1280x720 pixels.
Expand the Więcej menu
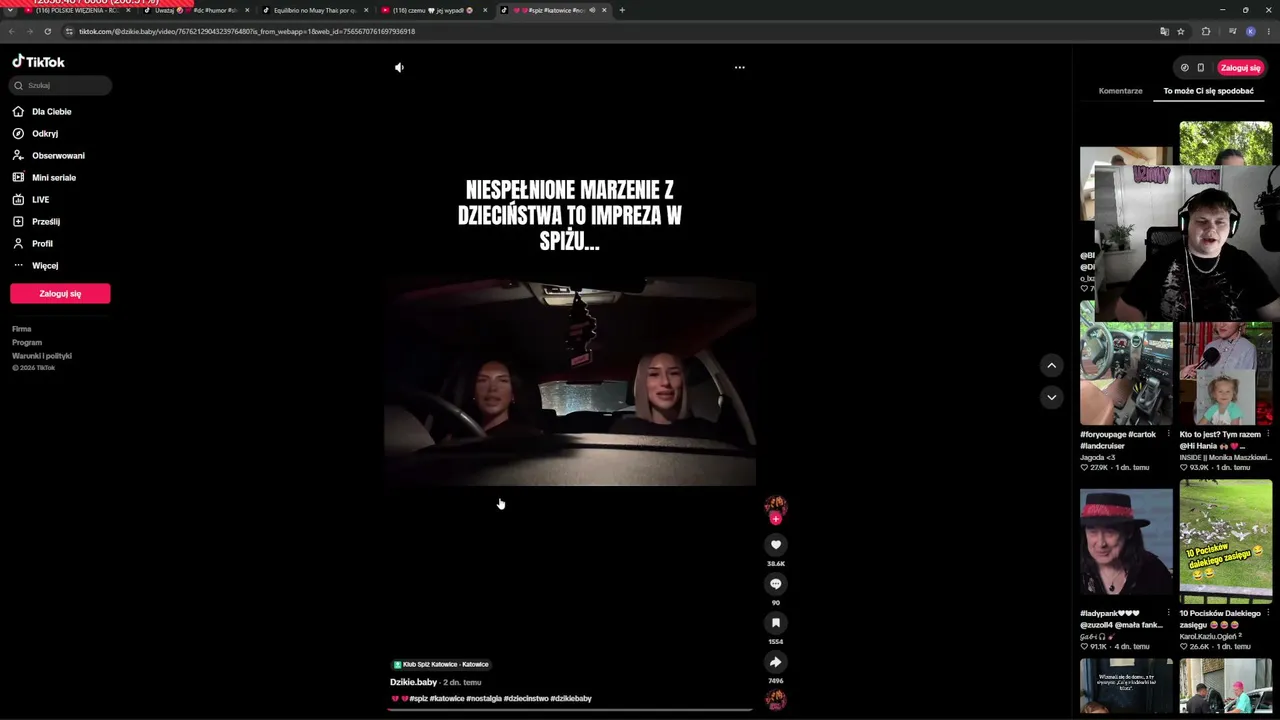pos(45,266)
